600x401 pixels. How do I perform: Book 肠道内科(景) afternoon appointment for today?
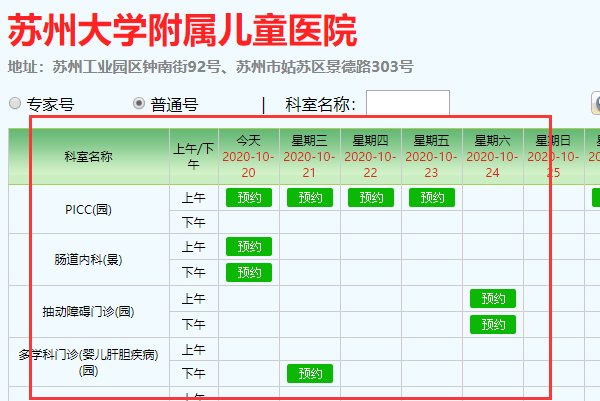249,272
